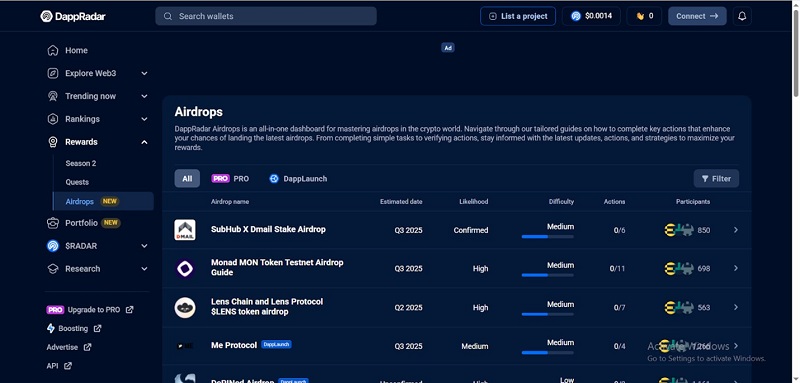Click the Me Protocol airdrop logo

(x=185, y=346)
